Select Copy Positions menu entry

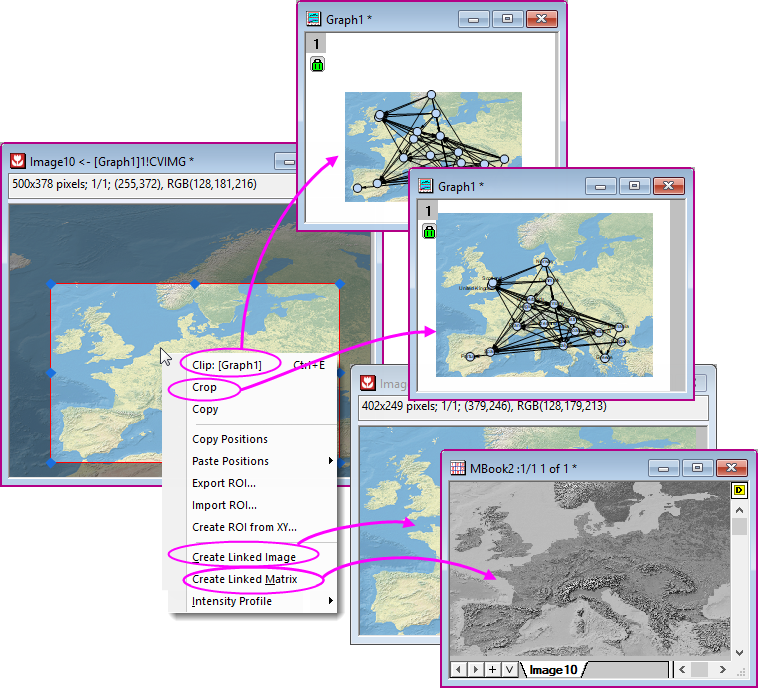click(230, 439)
